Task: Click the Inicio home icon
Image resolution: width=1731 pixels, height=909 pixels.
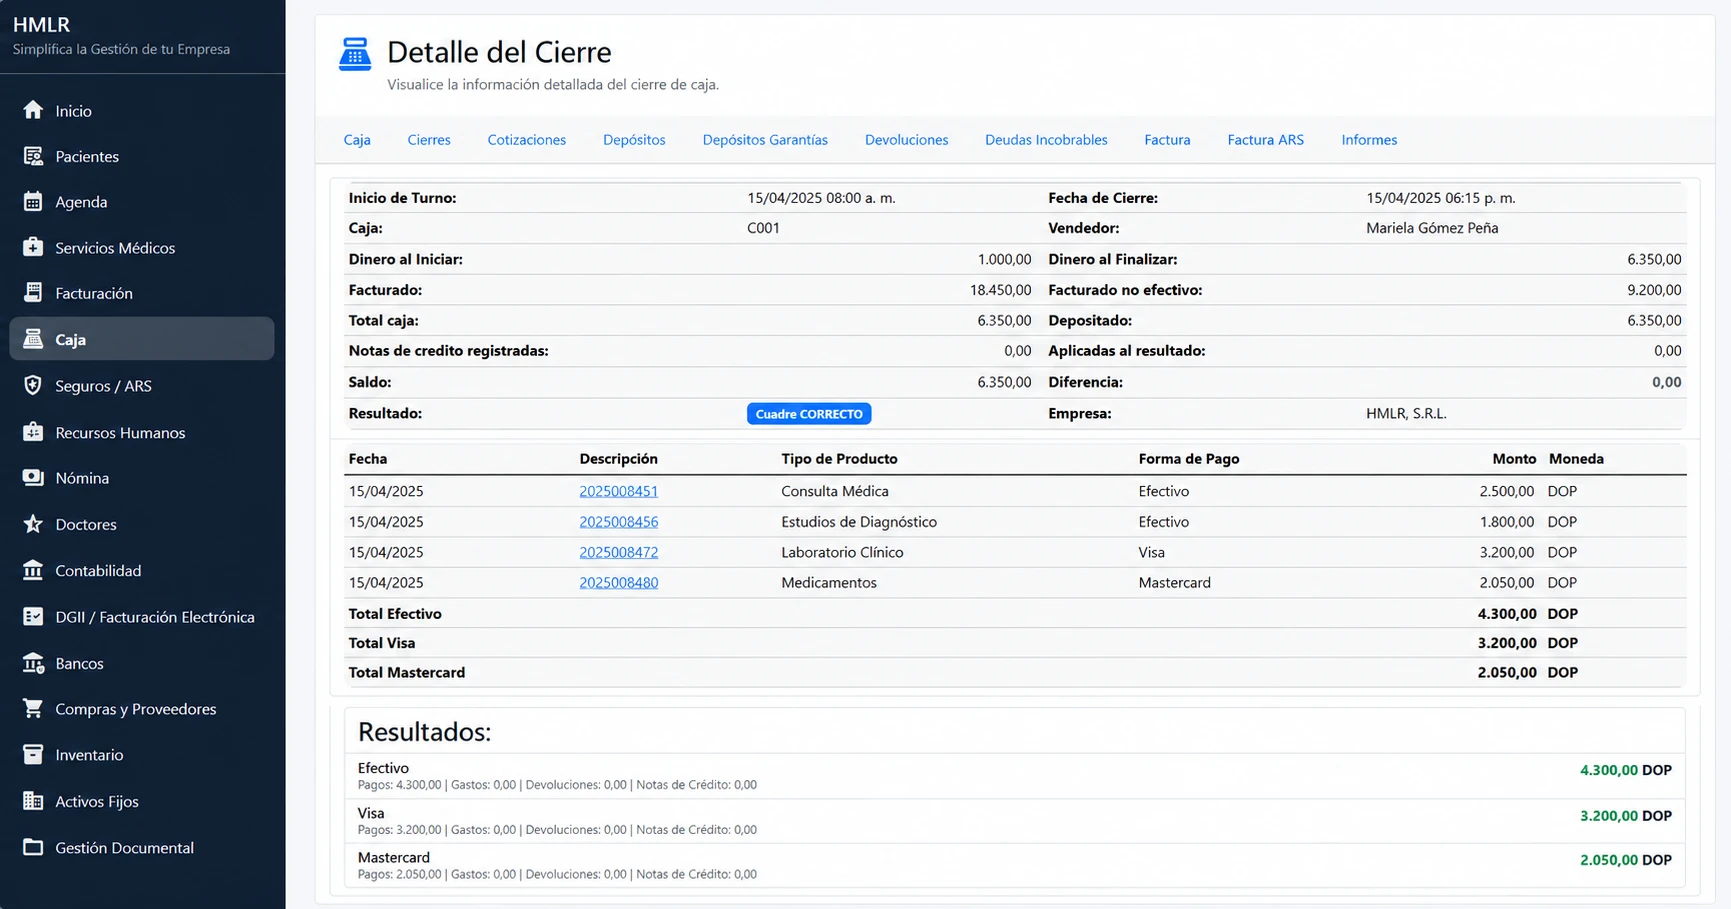Action: 33,110
